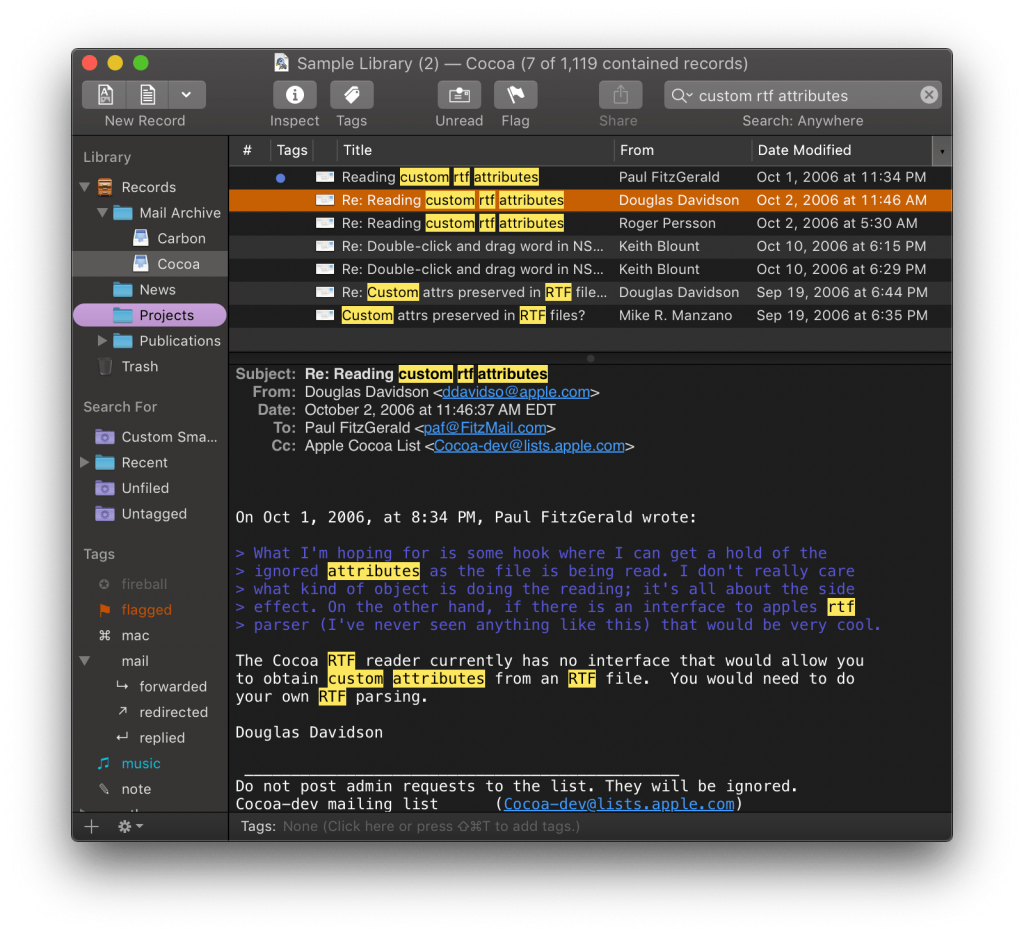This screenshot has width=1024, height=936.
Task: Select 'Re: Custom attrs preserved in RTF' message
Action: [590, 293]
